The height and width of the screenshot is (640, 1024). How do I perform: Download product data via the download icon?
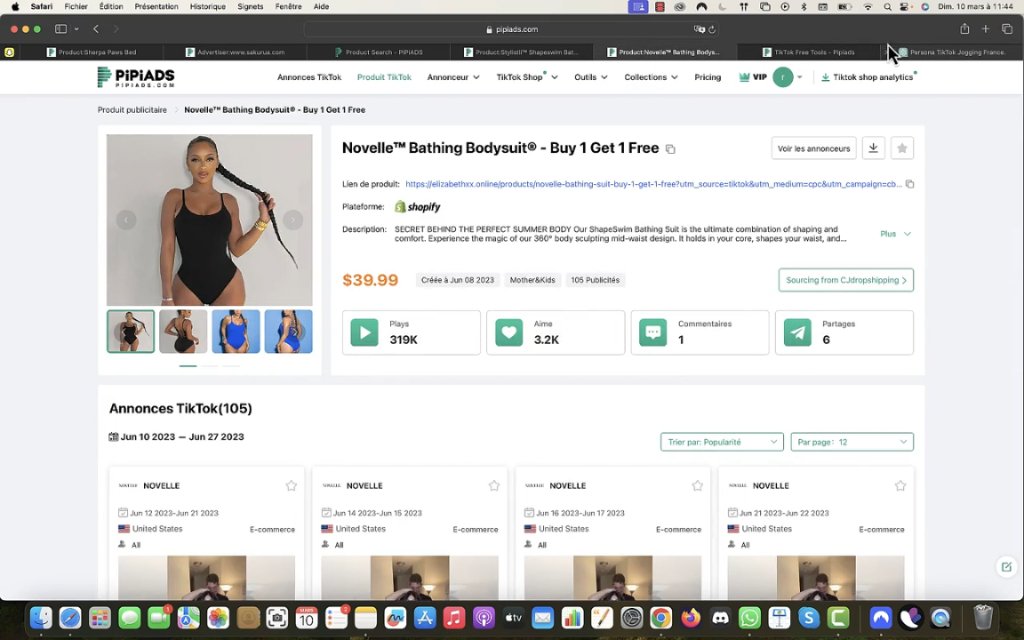[x=873, y=148]
